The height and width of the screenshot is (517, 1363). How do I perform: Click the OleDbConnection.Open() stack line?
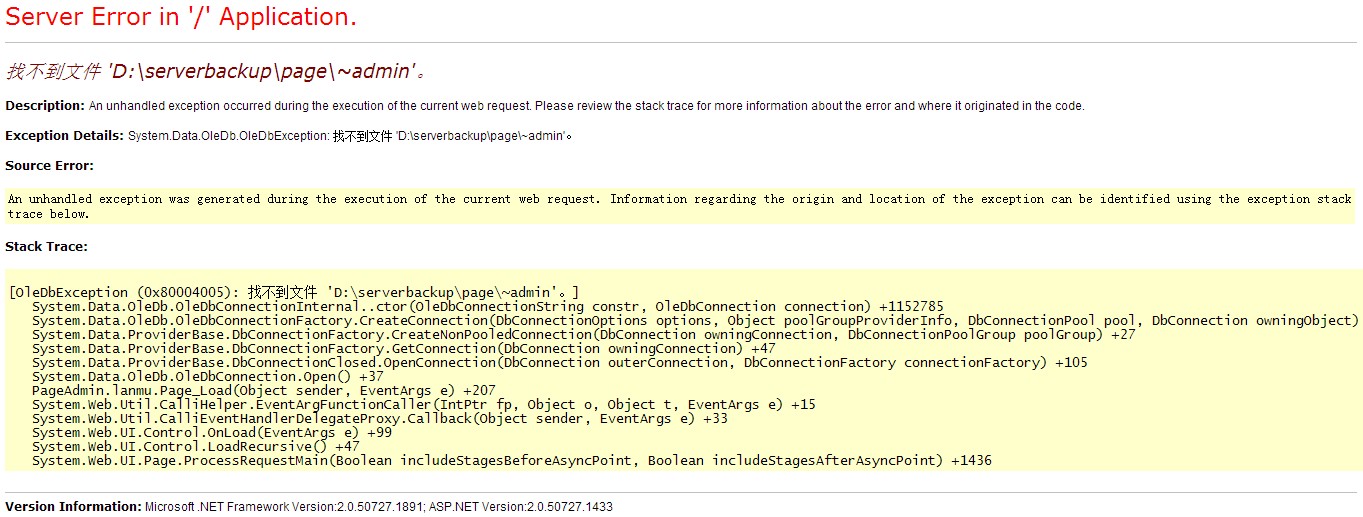[x=203, y=376]
